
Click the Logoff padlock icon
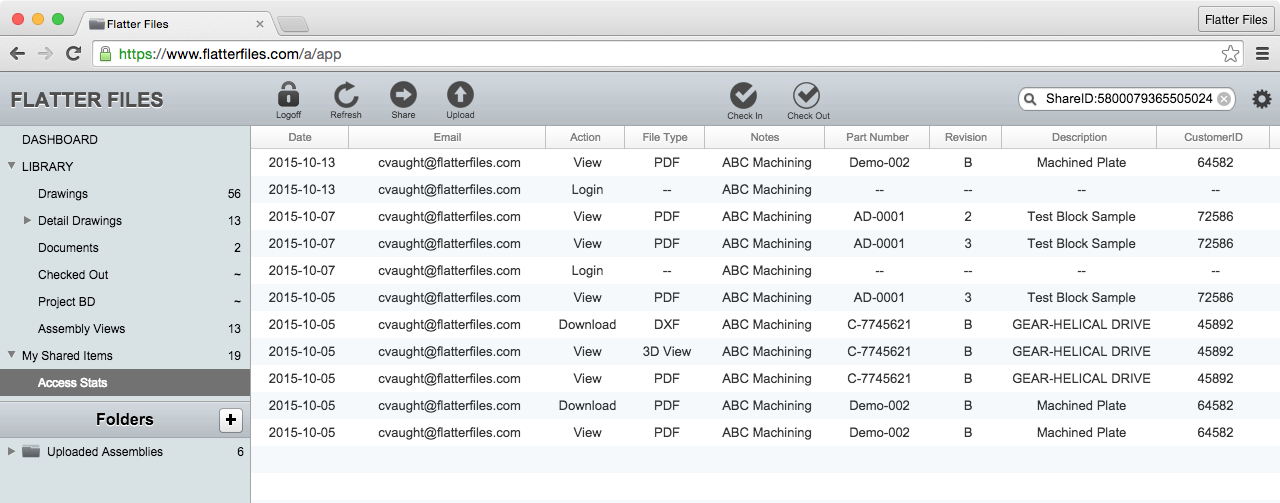pyautogui.click(x=288, y=95)
